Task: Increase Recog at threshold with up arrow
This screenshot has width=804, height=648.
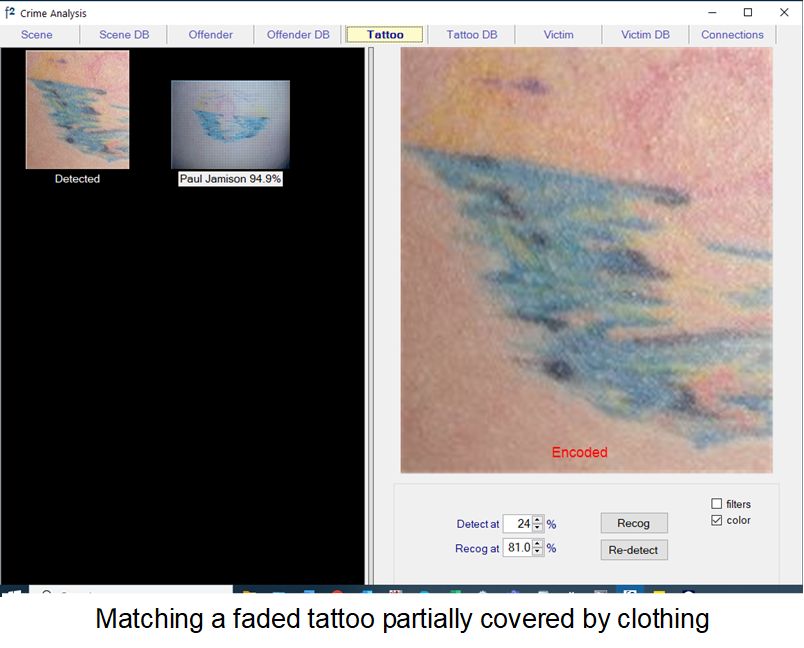Action: point(537,544)
